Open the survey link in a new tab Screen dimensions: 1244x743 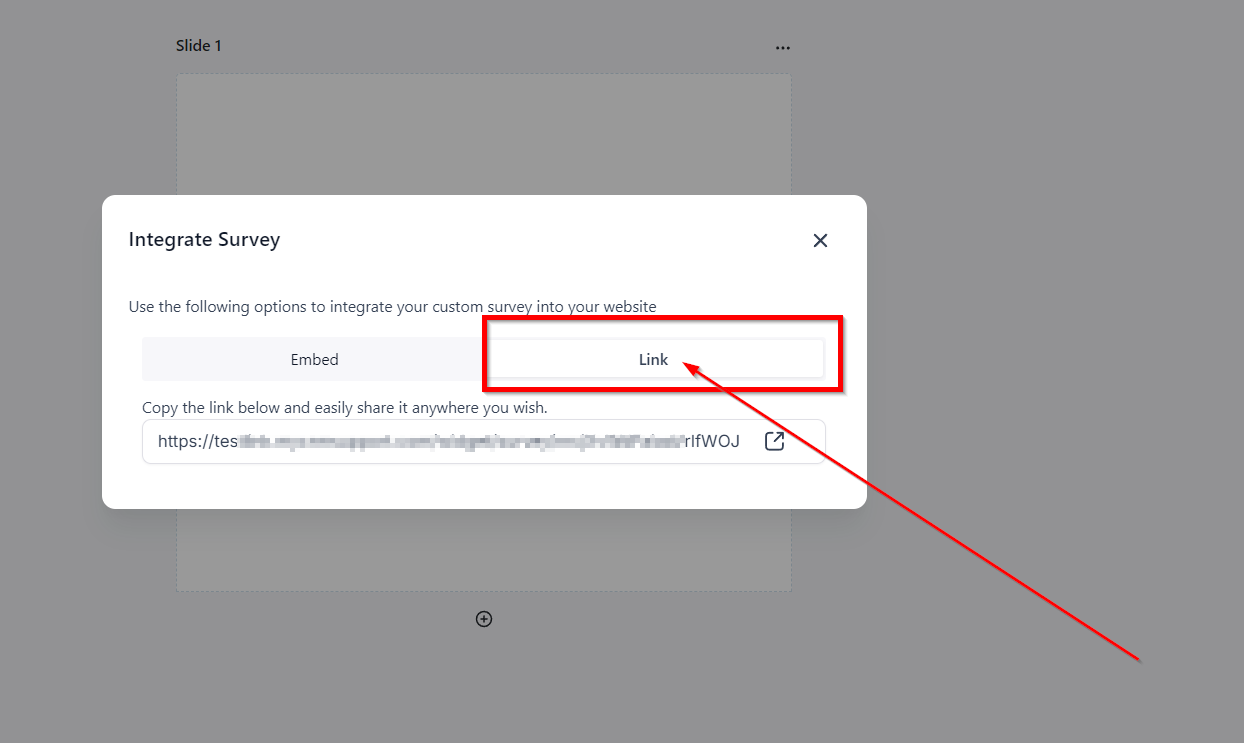[x=774, y=441]
